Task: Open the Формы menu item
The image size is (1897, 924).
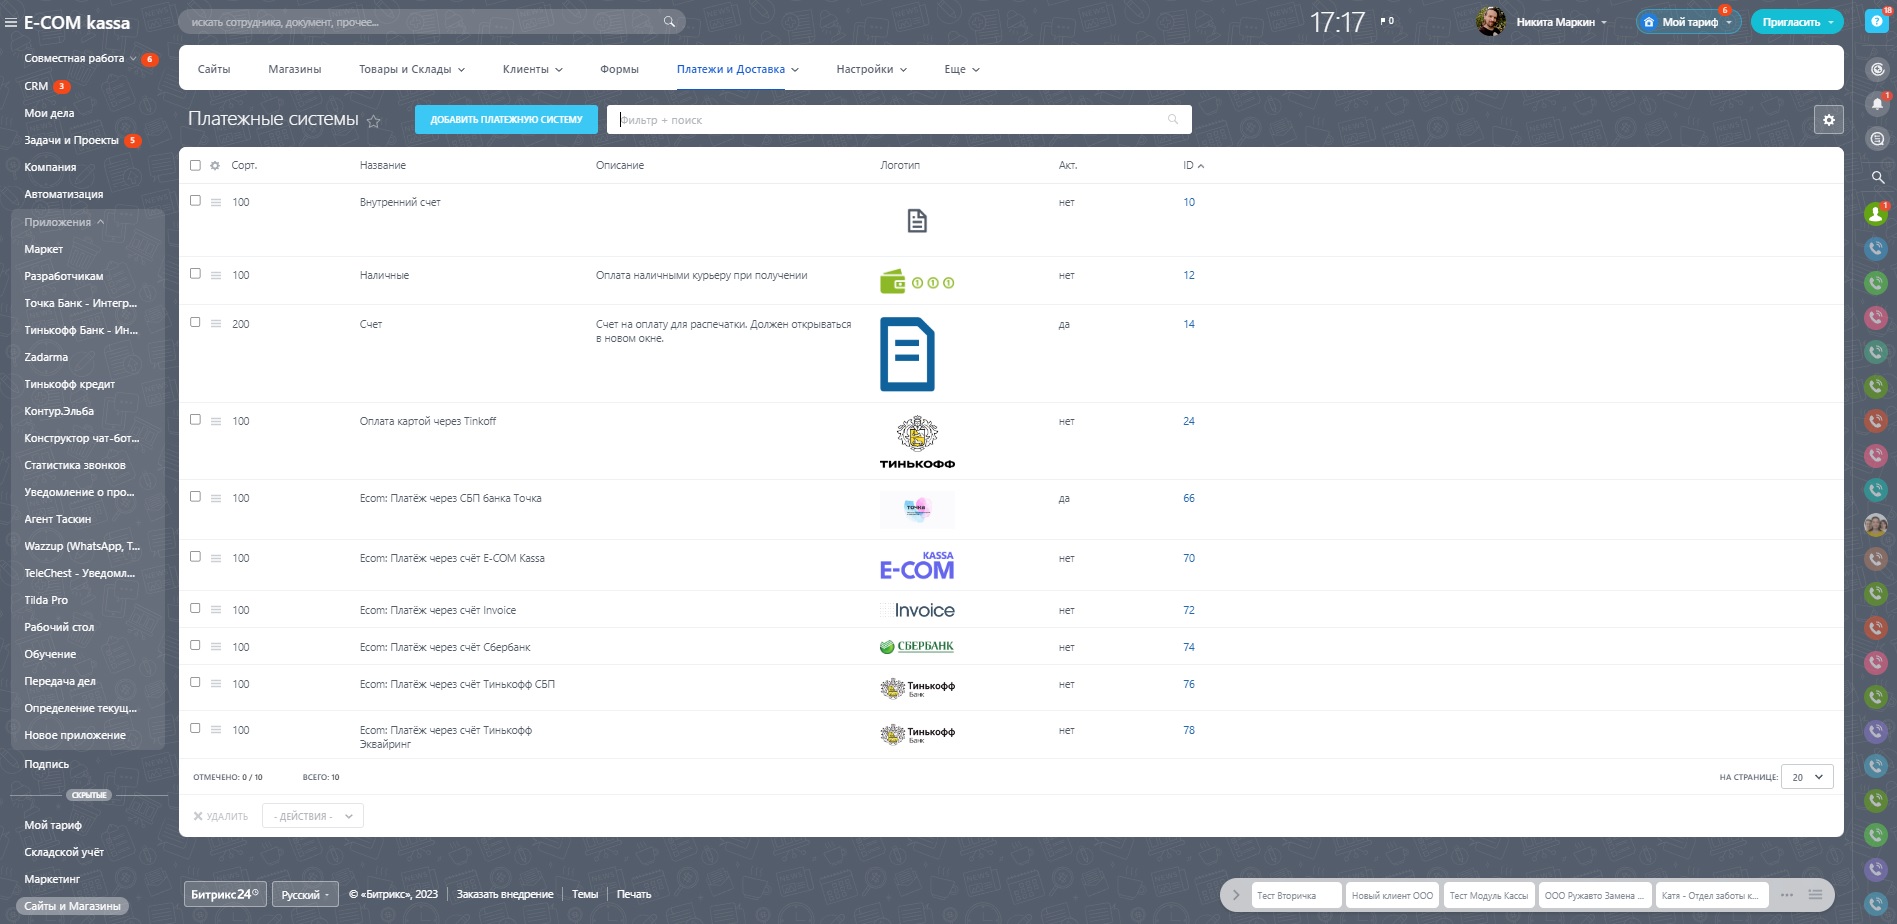Action: coord(619,69)
